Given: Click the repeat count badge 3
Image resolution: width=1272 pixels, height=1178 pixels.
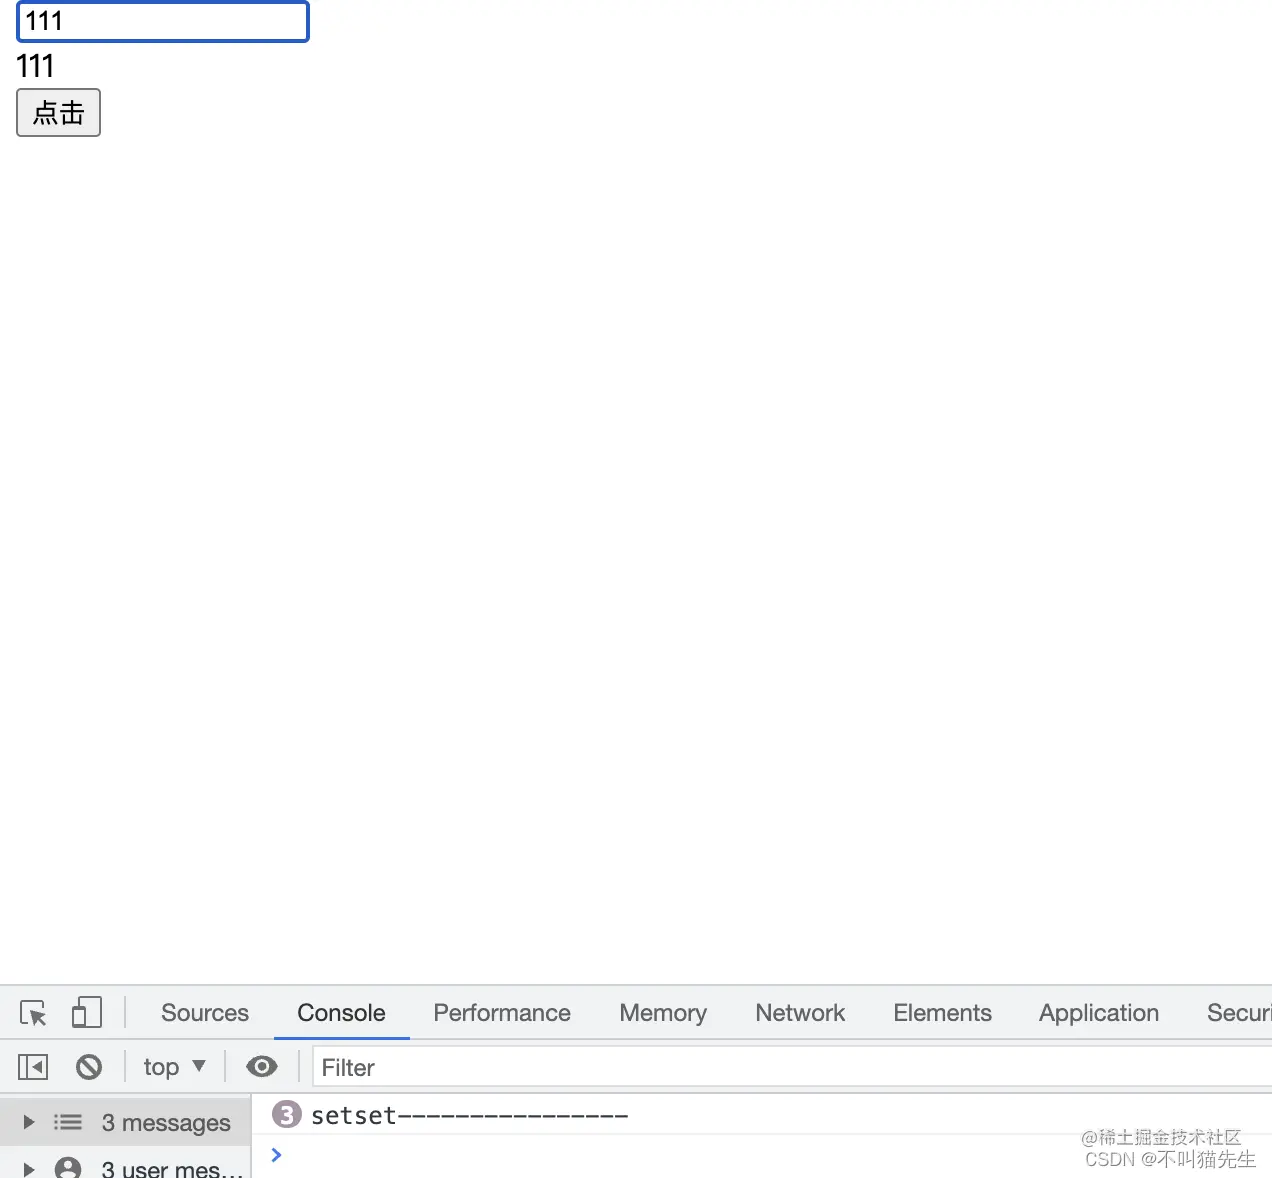Looking at the screenshot, I should click(x=287, y=1114).
